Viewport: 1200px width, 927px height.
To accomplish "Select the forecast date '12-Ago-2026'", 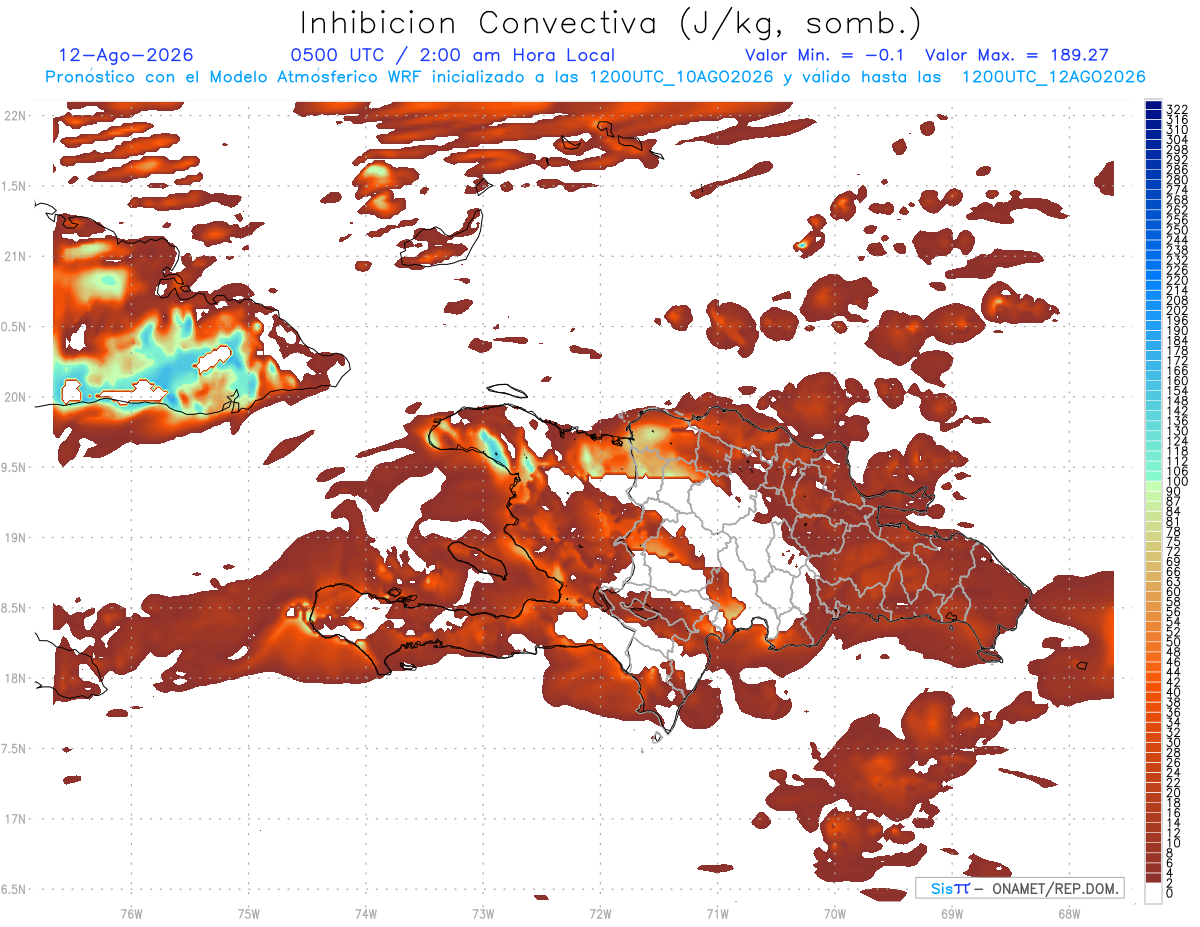I will click(126, 55).
